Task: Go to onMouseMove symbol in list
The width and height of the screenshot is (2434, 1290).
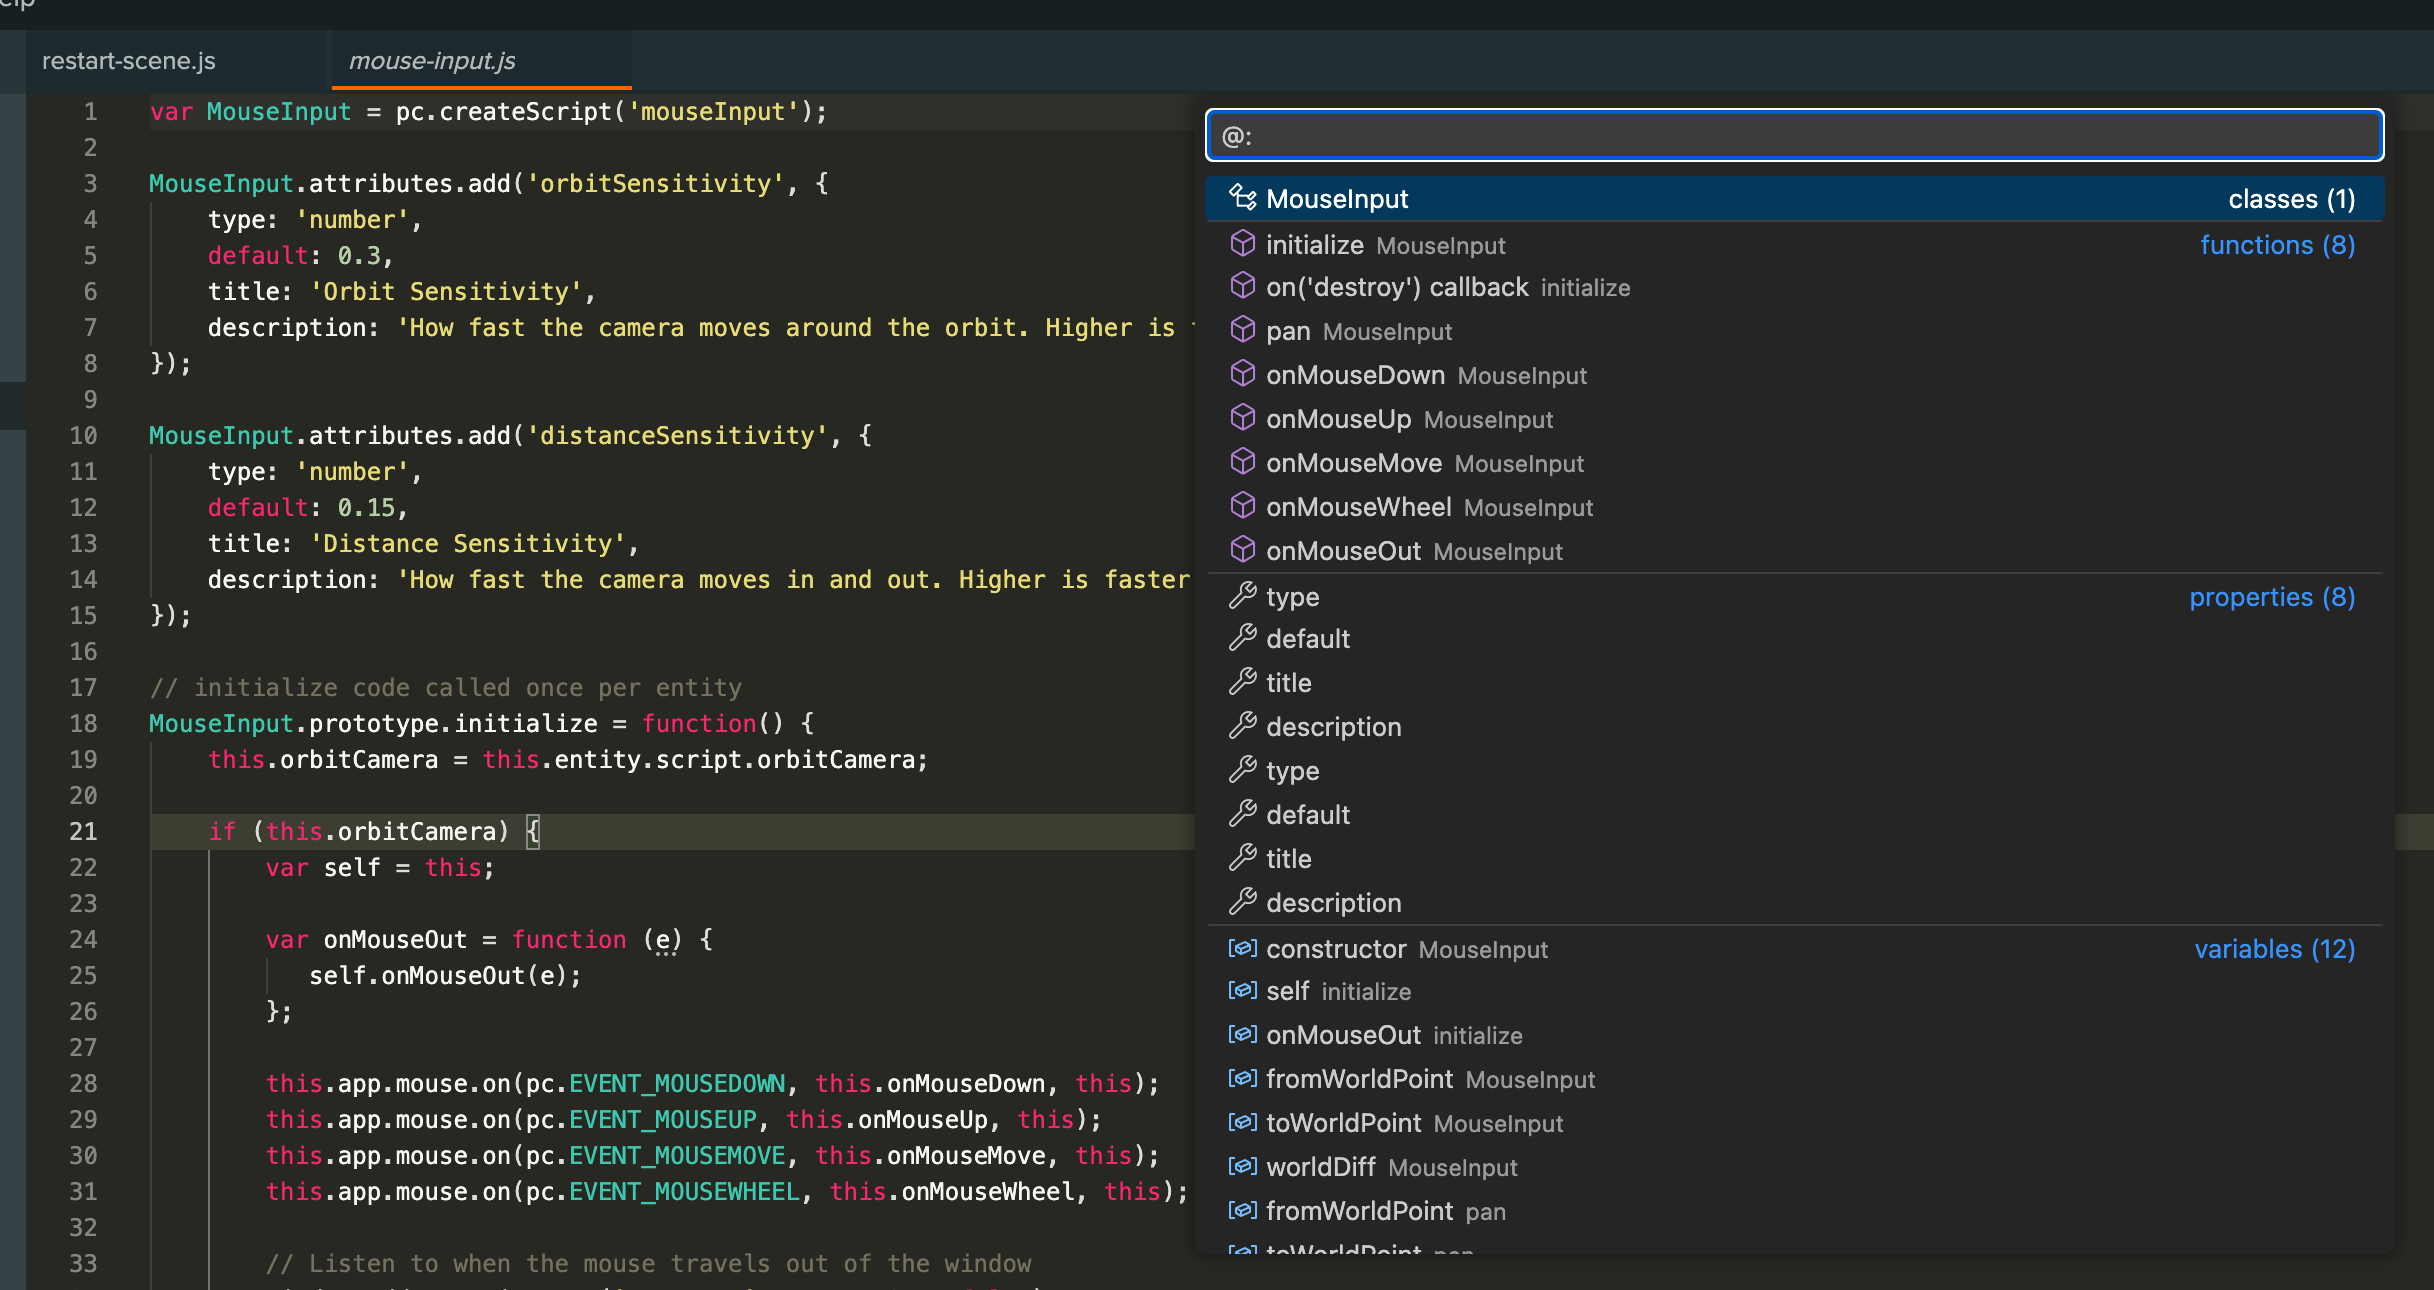Action: point(1353,463)
